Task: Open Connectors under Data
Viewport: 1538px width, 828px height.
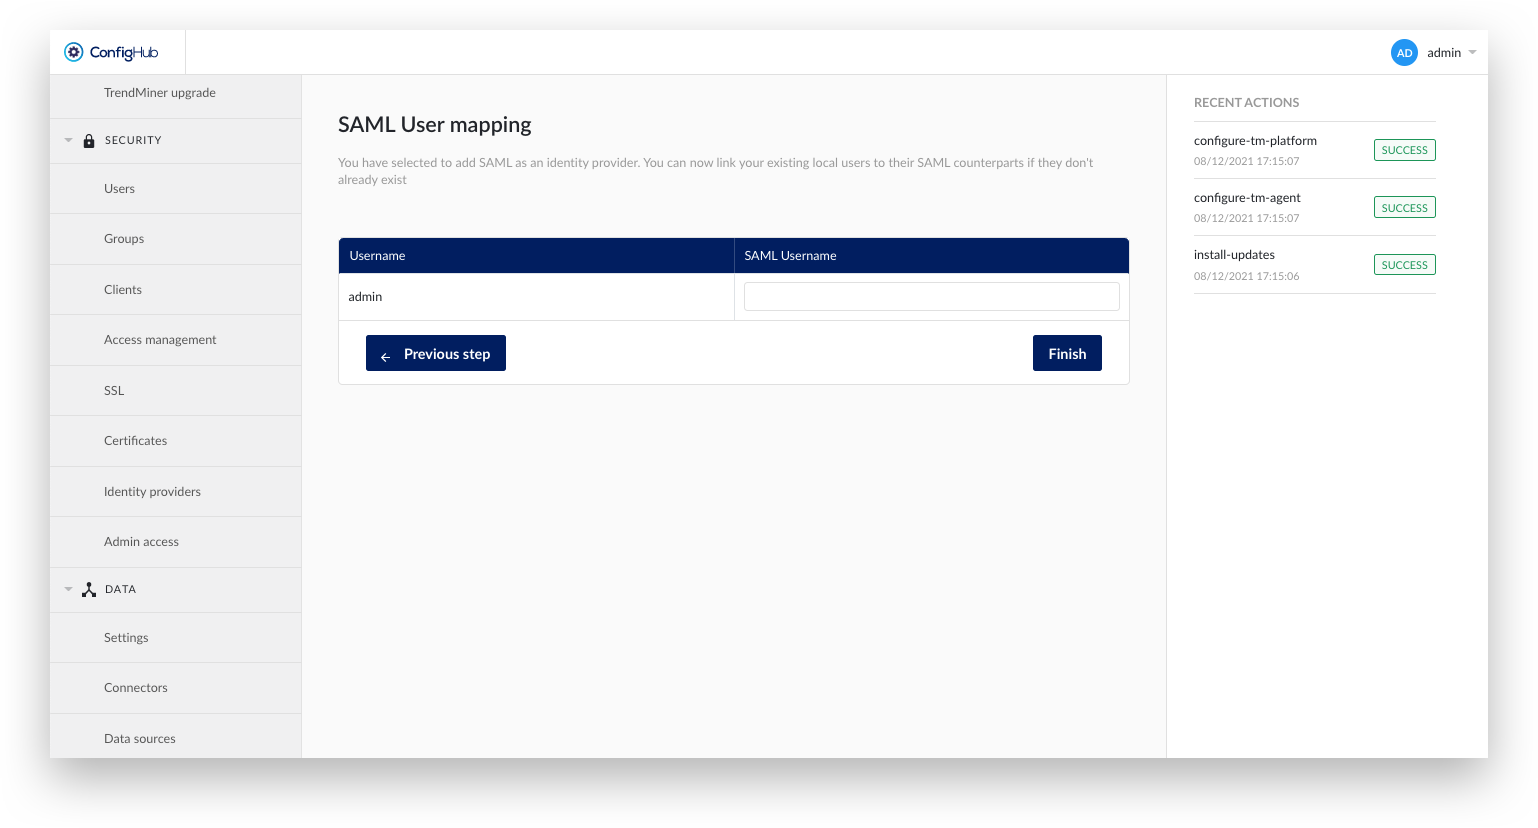Action: tap(136, 688)
